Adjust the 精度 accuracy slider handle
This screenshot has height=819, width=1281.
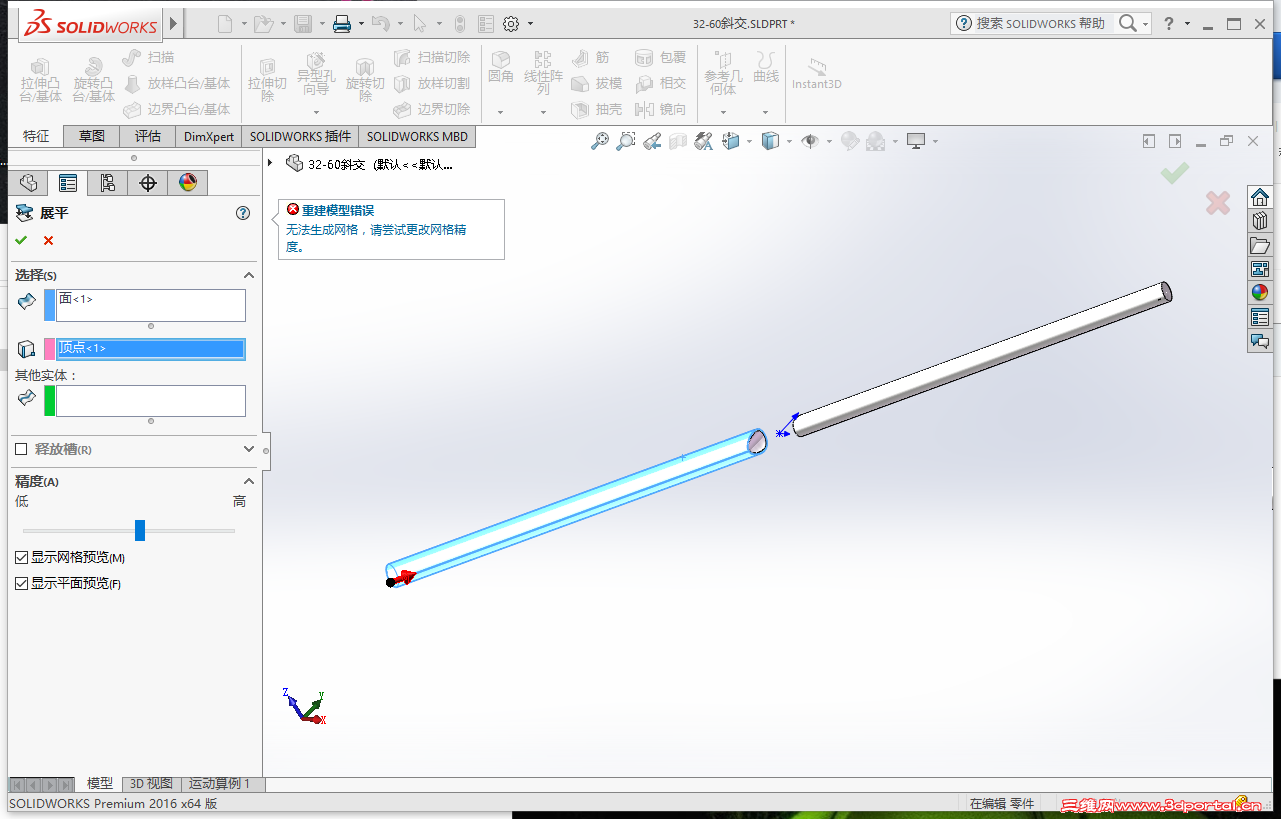pos(140,530)
